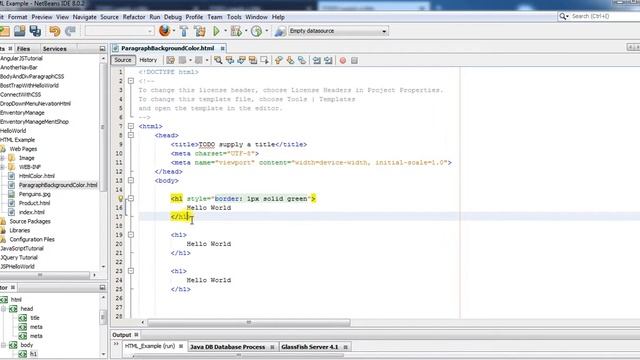Click Next Bookmark editor icon

pyautogui.click(x=290, y=60)
